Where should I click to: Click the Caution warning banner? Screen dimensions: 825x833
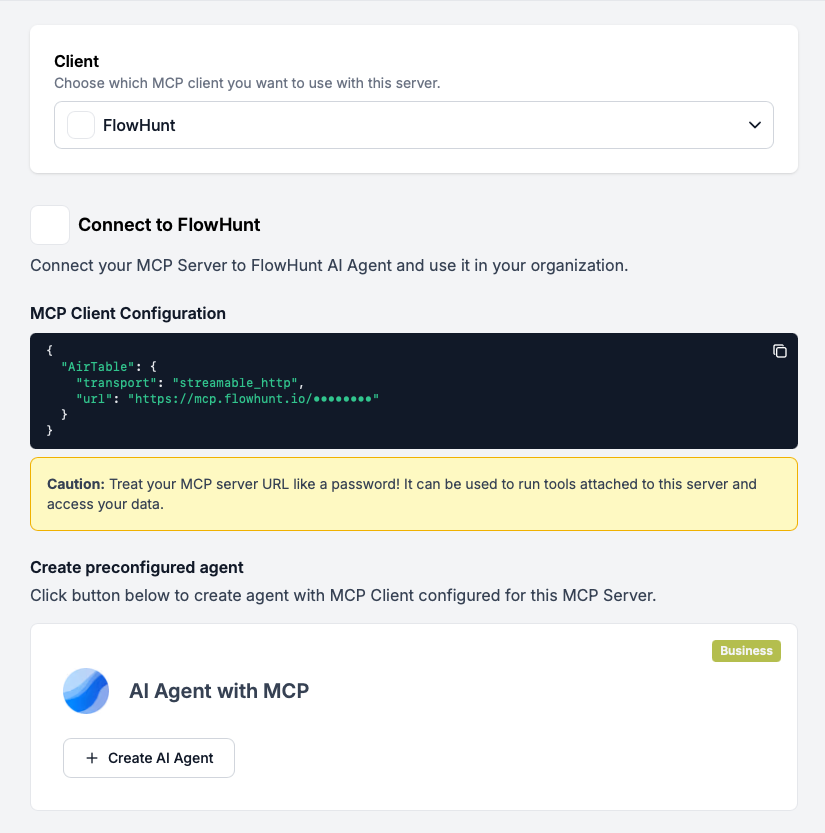[413, 493]
